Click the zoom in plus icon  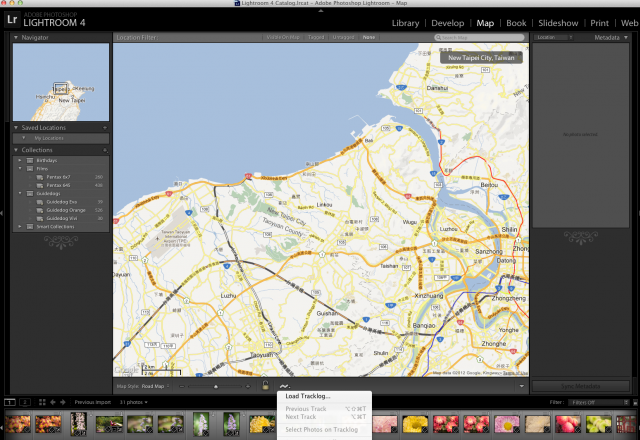(247, 386)
